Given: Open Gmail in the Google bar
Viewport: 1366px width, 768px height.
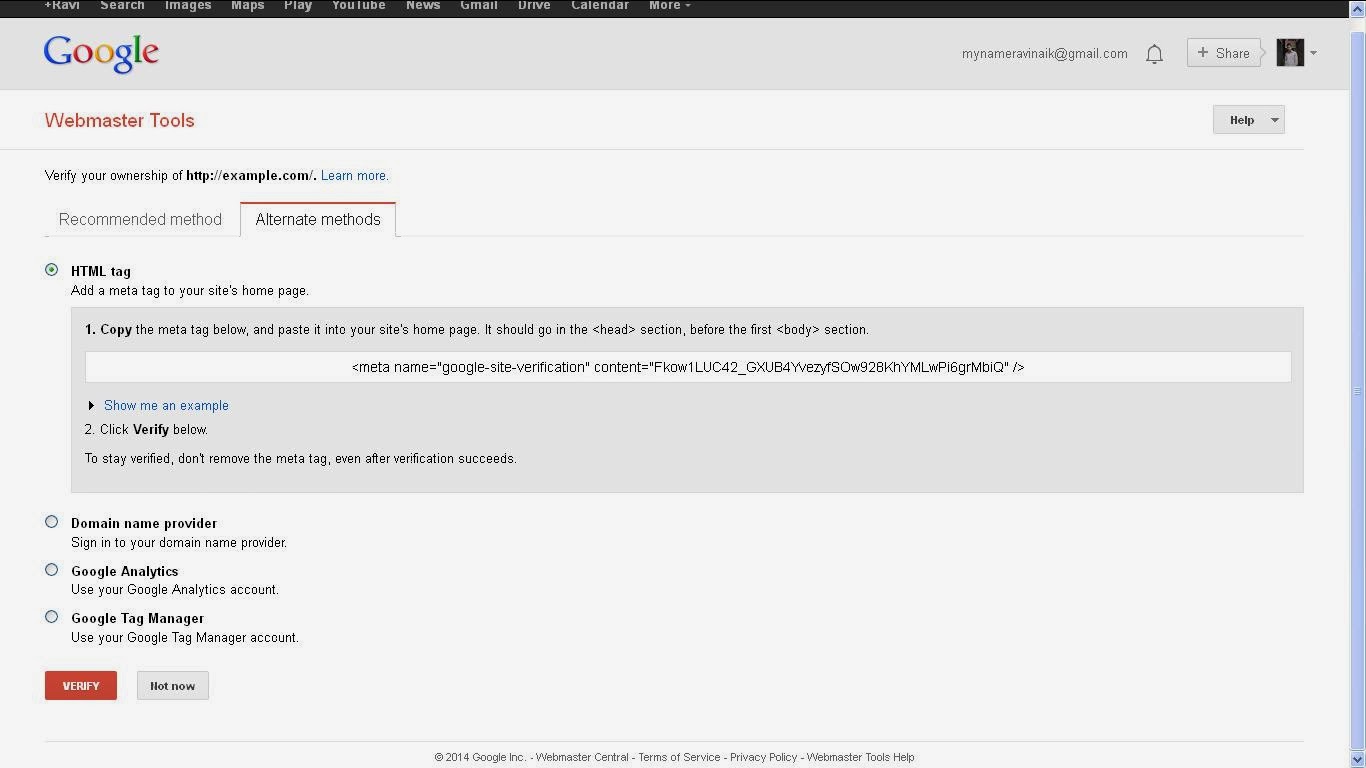Looking at the screenshot, I should (479, 6).
